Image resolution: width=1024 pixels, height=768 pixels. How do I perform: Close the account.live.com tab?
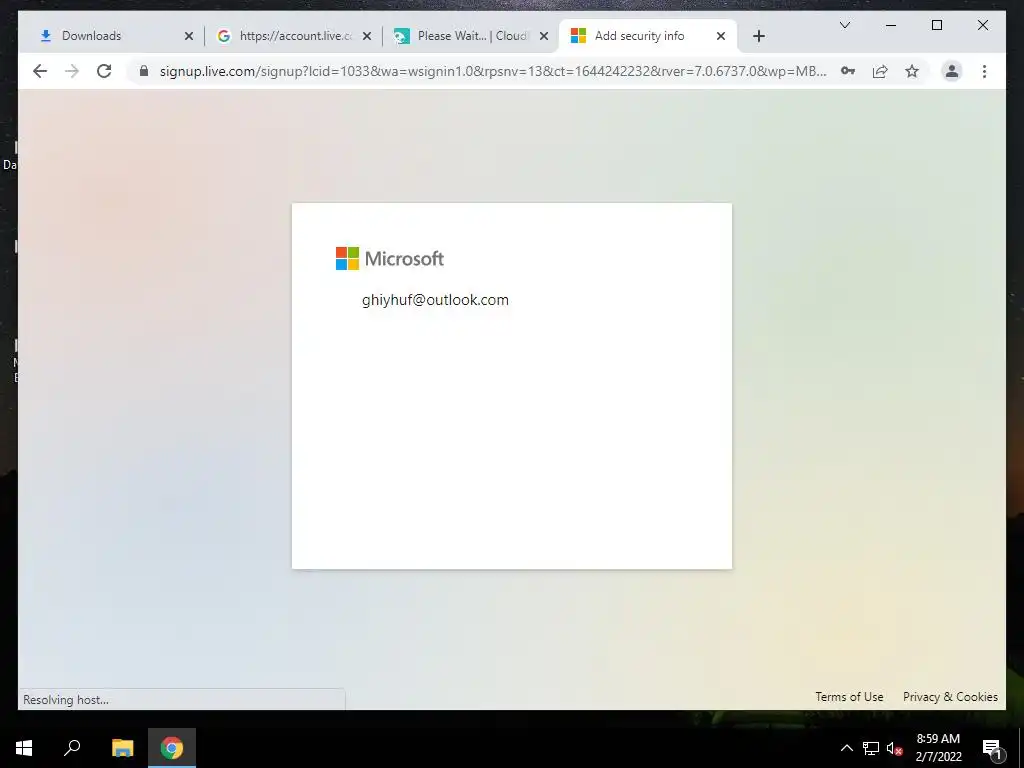tap(367, 36)
